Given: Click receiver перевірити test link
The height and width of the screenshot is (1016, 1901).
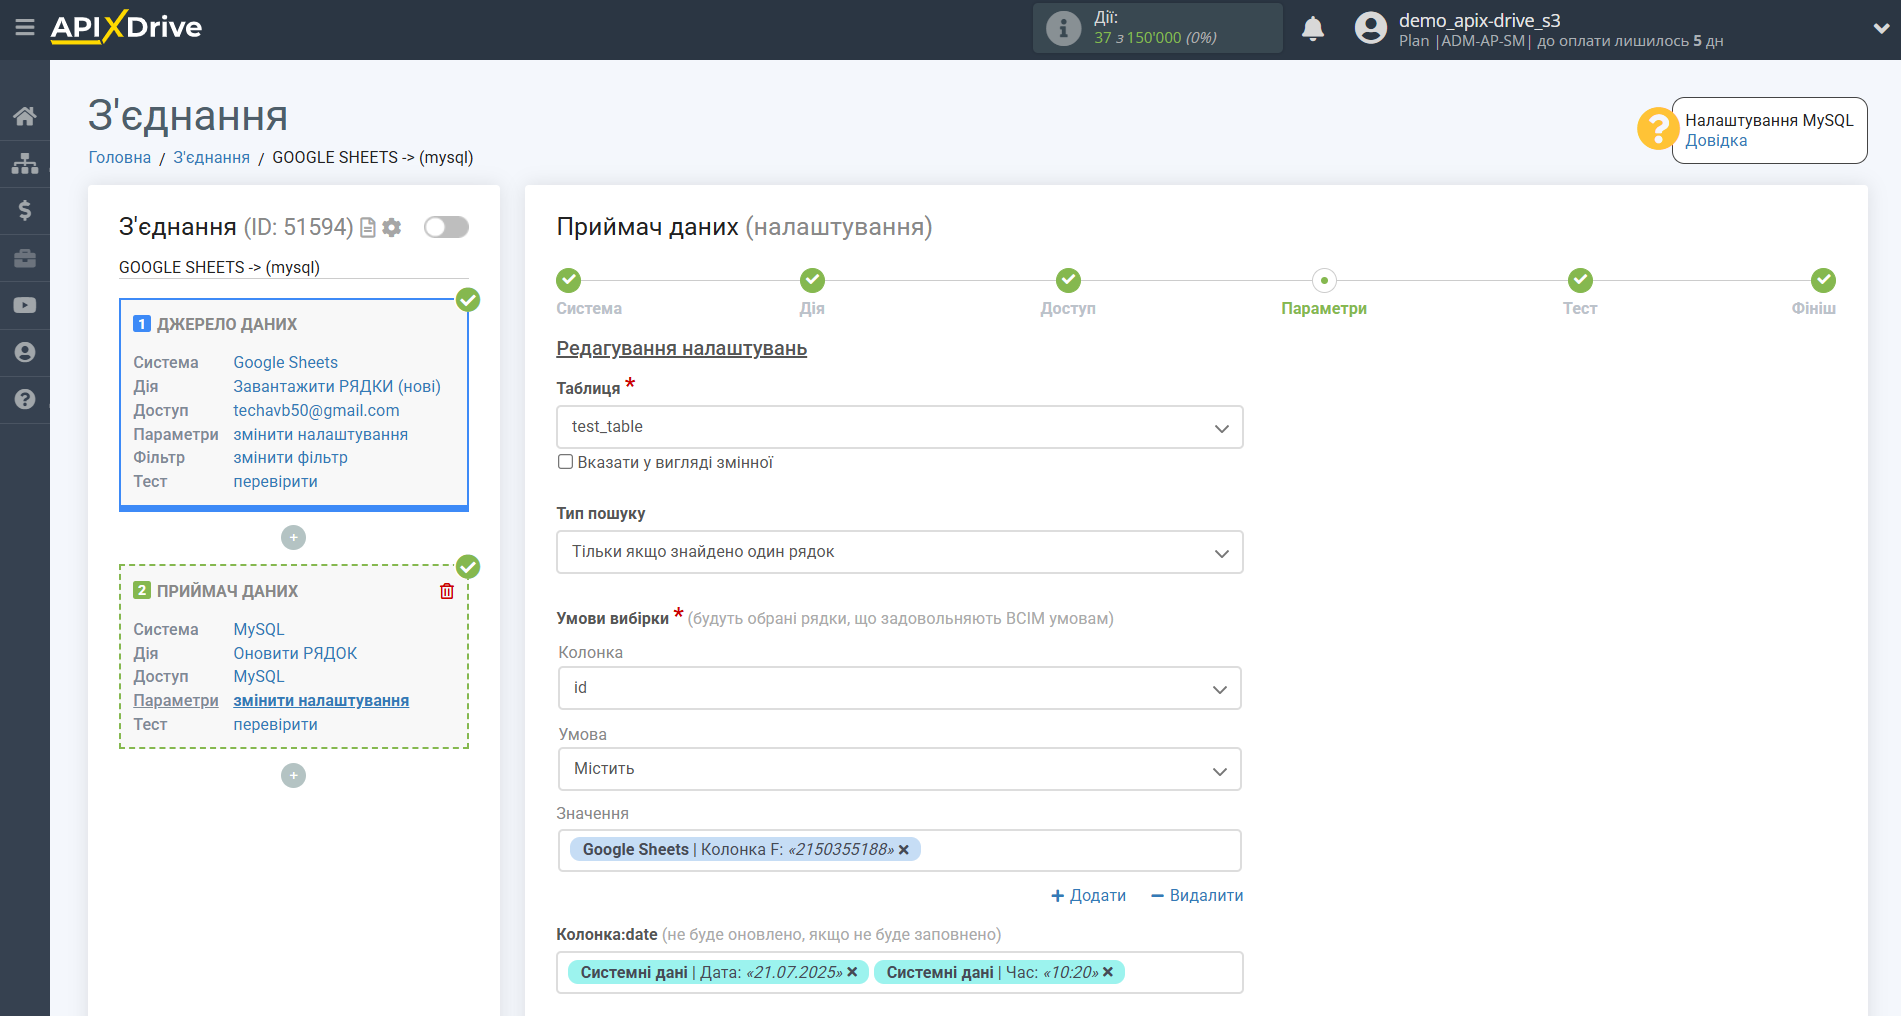Looking at the screenshot, I should (x=276, y=724).
